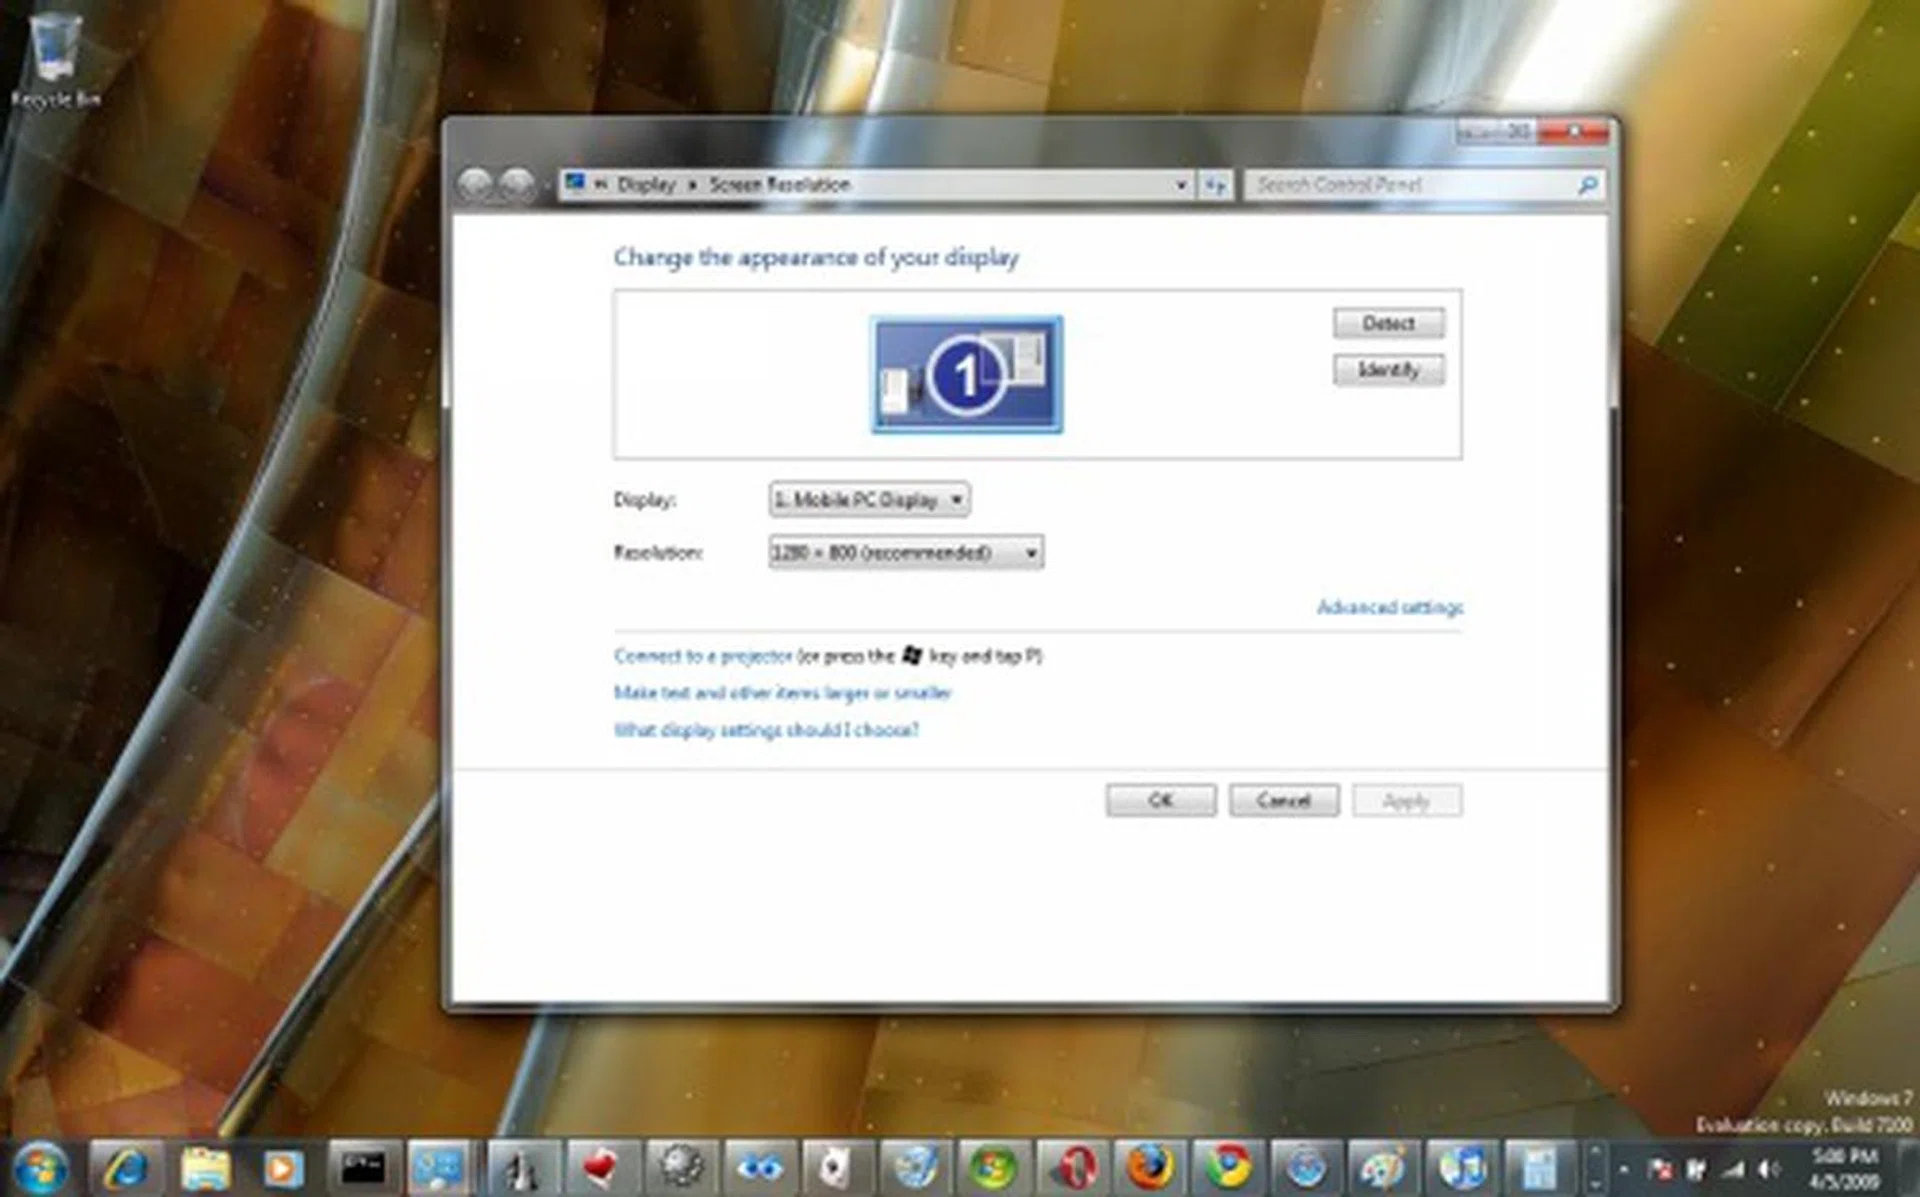Open the Resolution dropdown 1280 × 800
This screenshot has width=1920, height=1197.
coord(906,552)
